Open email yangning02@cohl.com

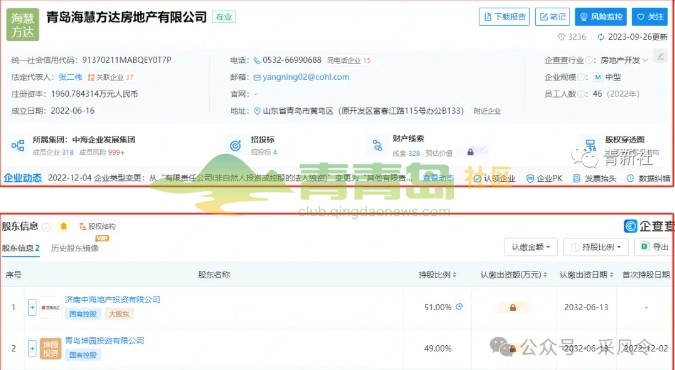tap(306, 77)
